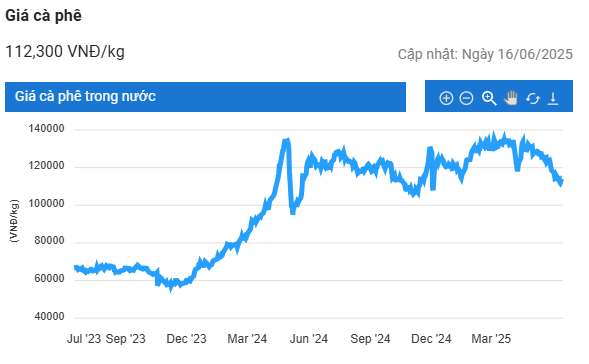Click the 140000 y-axis value label

pyautogui.click(x=47, y=129)
